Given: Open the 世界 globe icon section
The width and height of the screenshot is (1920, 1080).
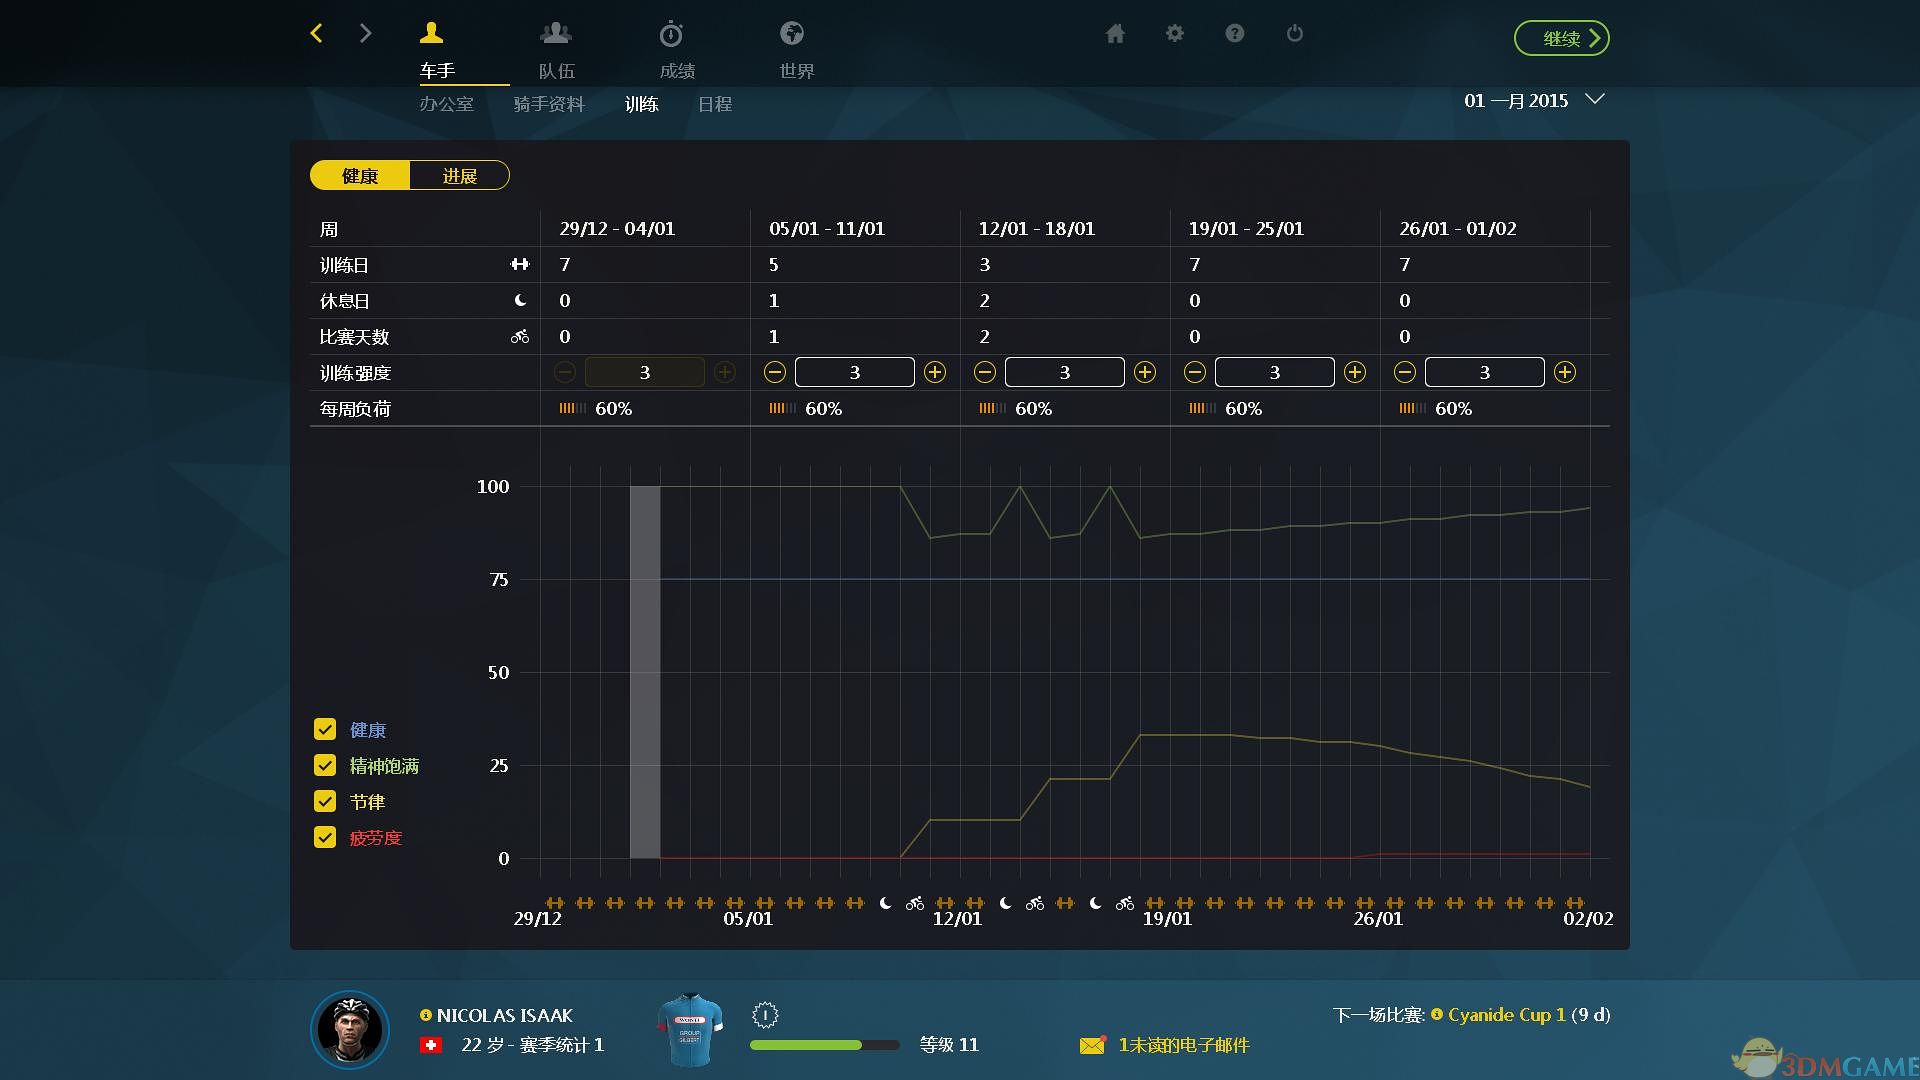Looking at the screenshot, I should [792, 35].
